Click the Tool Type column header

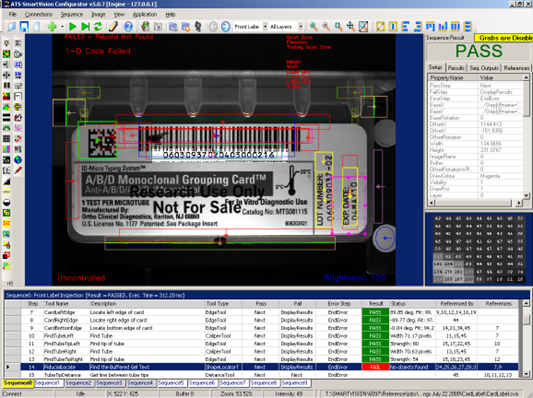[x=223, y=304]
